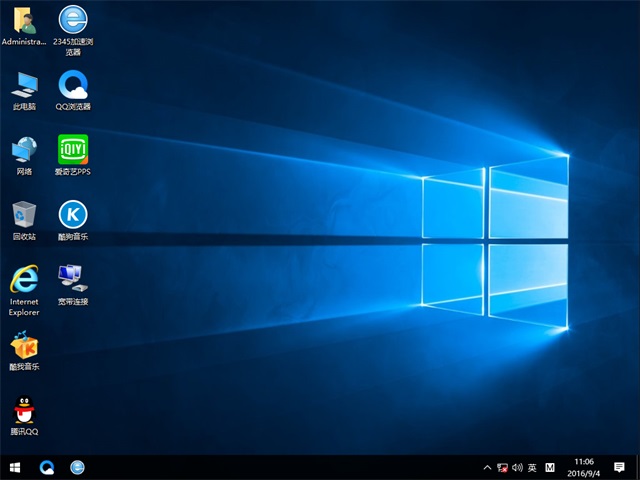
Task: Launch the 酷我音乐 desktop shortcut
Action: pos(24,346)
